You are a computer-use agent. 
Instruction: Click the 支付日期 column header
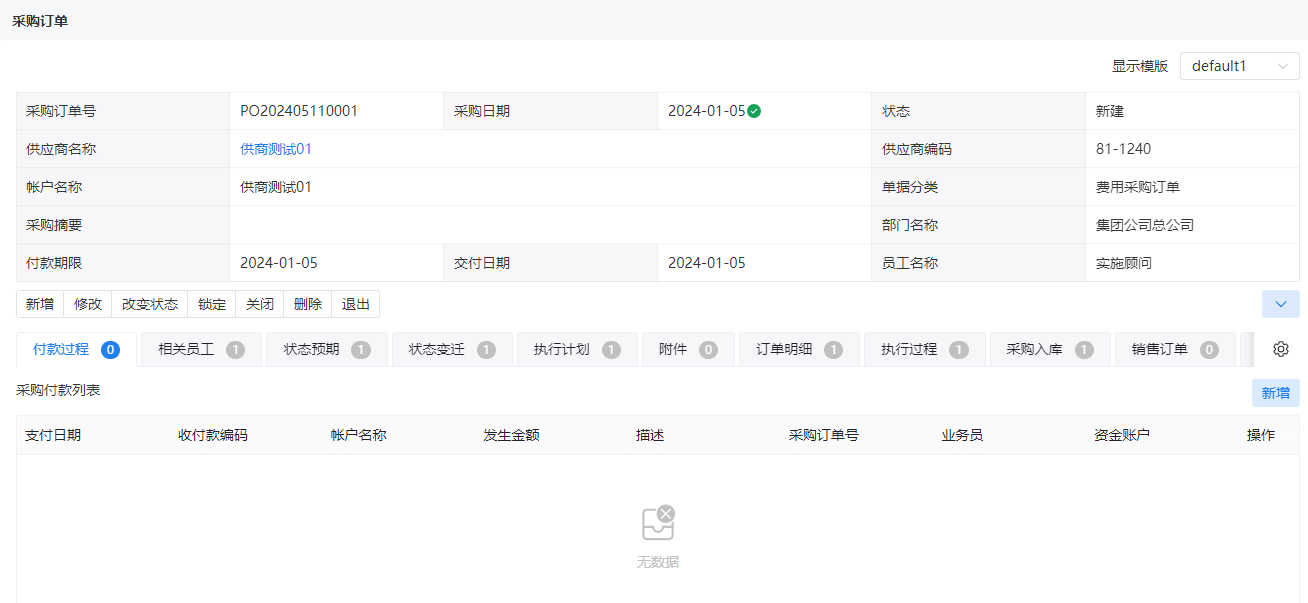(53, 435)
